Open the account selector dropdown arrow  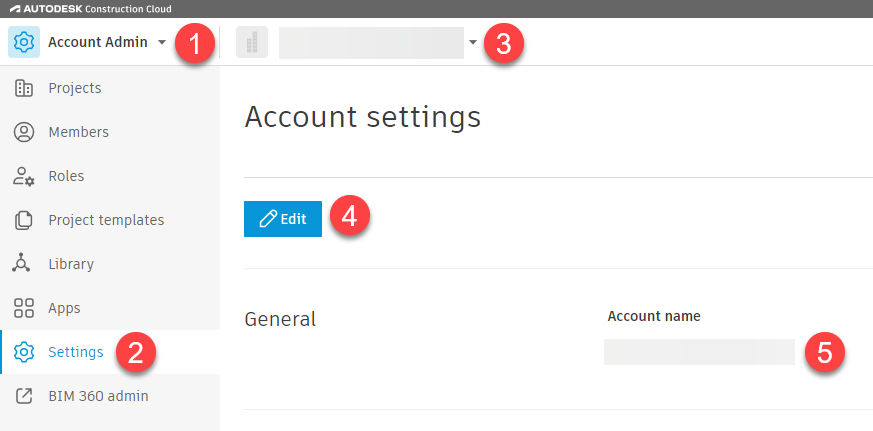(x=473, y=42)
